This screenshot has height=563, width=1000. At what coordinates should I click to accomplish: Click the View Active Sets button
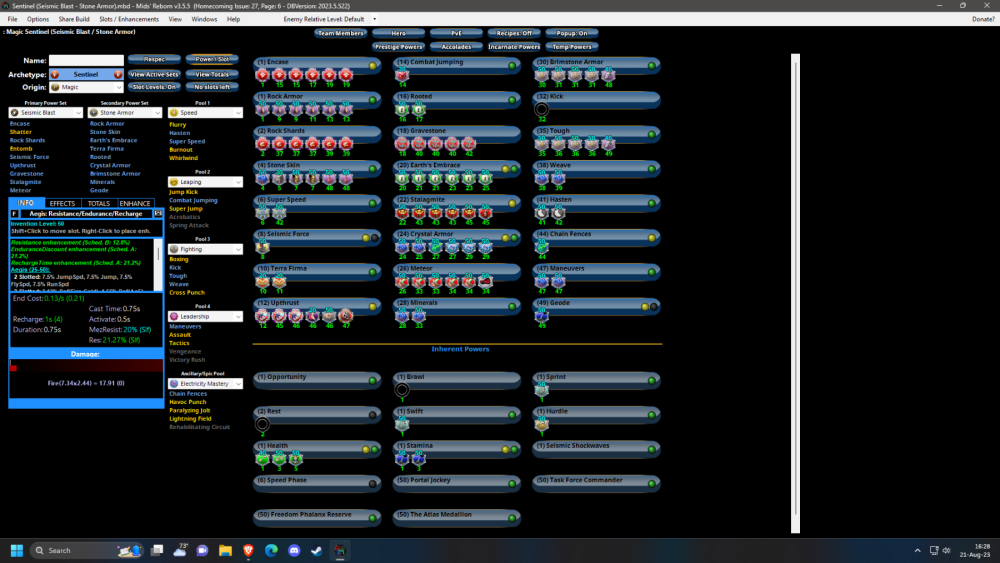pos(155,74)
